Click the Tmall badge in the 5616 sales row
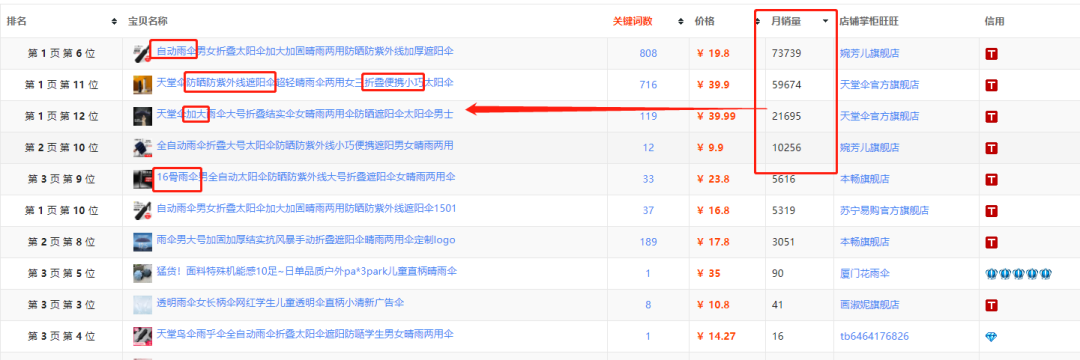The image size is (1080, 360). [992, 179]
